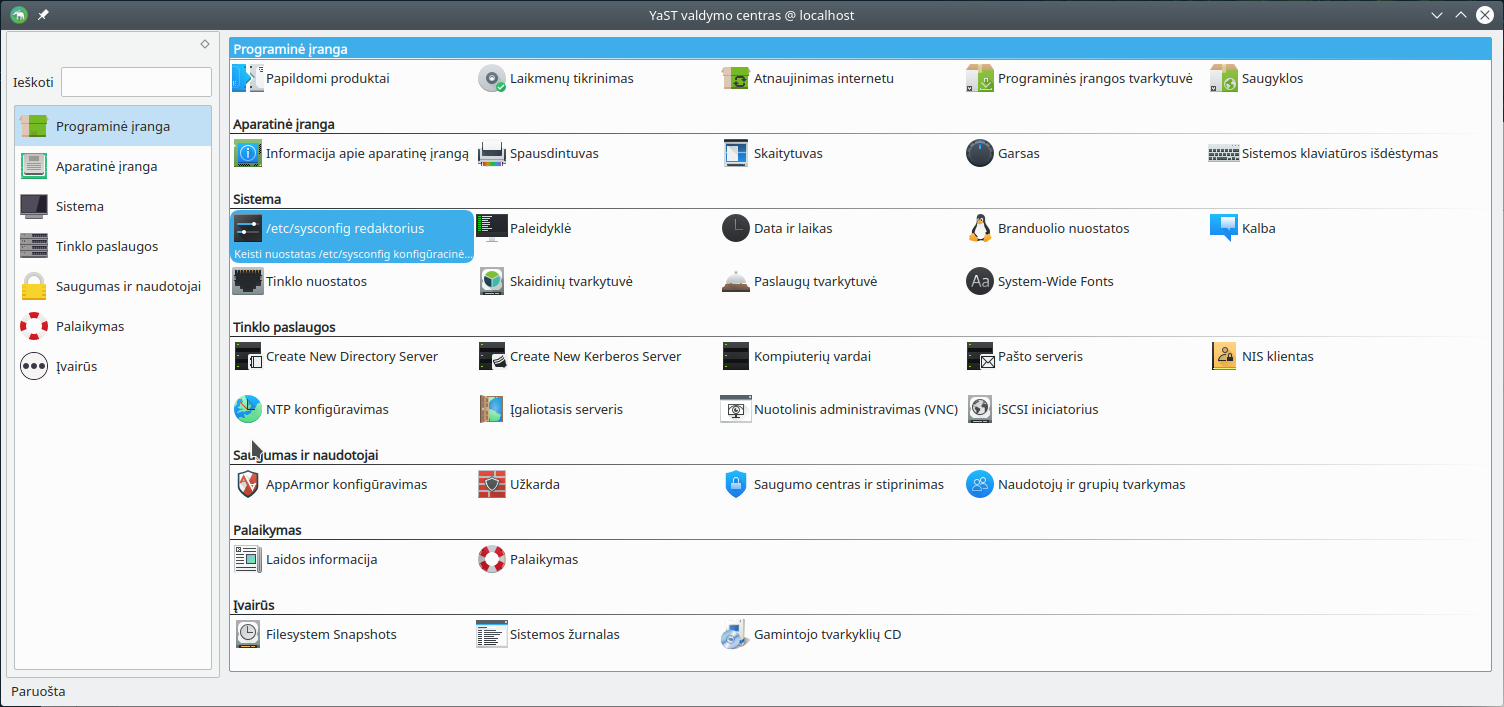Select Aparatinė įranga in the sidebar
Viewport: 1504px width, 707px height.
pyautogui.click(x=106, y=167)
